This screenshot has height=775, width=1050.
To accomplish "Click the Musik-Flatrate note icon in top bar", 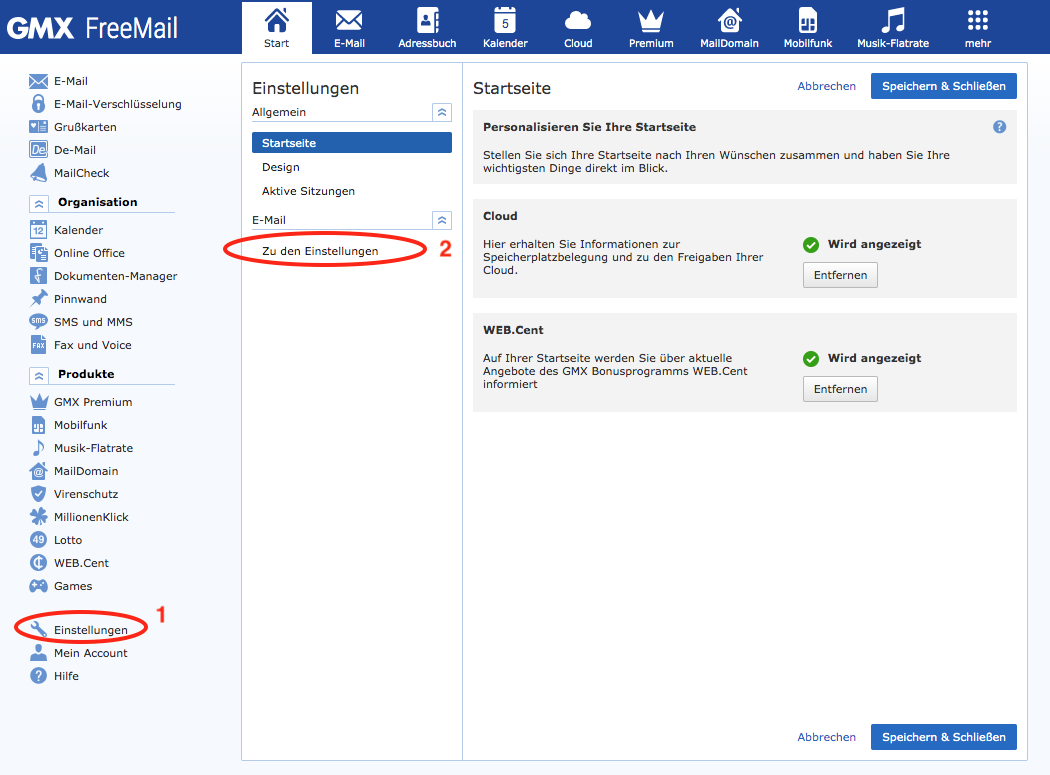I will [893, 22].
